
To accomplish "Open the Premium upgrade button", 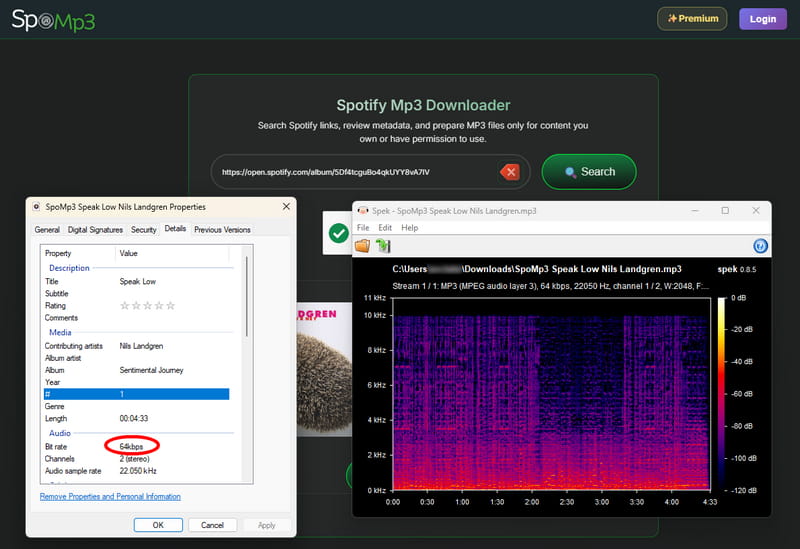I will click(x=692, y=19).
